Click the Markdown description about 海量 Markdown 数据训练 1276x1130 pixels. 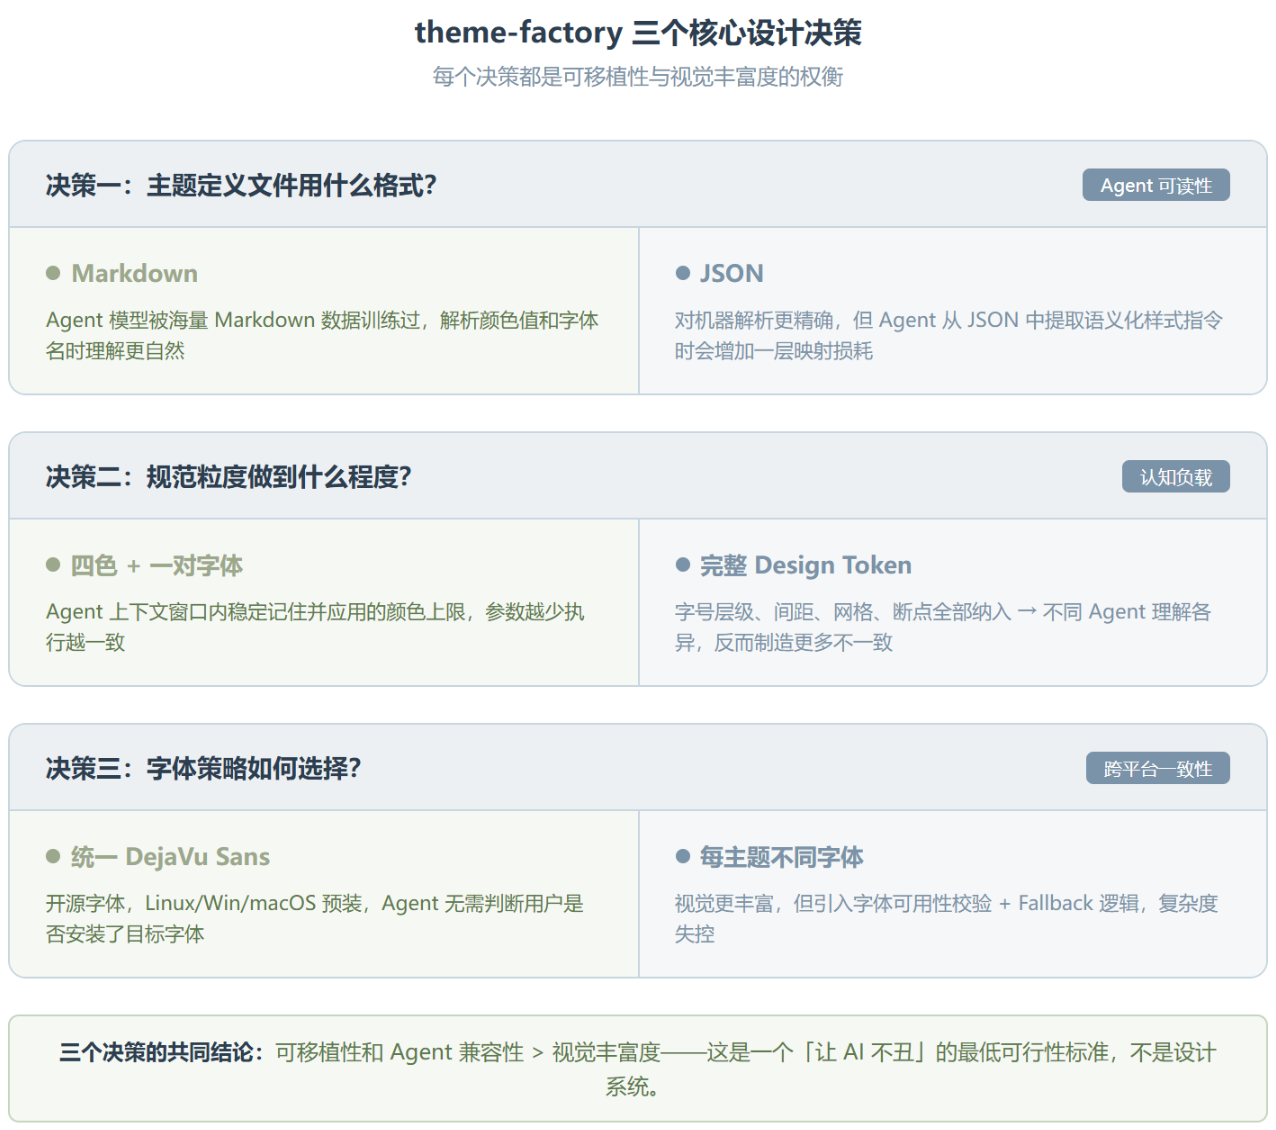[322, 335]
